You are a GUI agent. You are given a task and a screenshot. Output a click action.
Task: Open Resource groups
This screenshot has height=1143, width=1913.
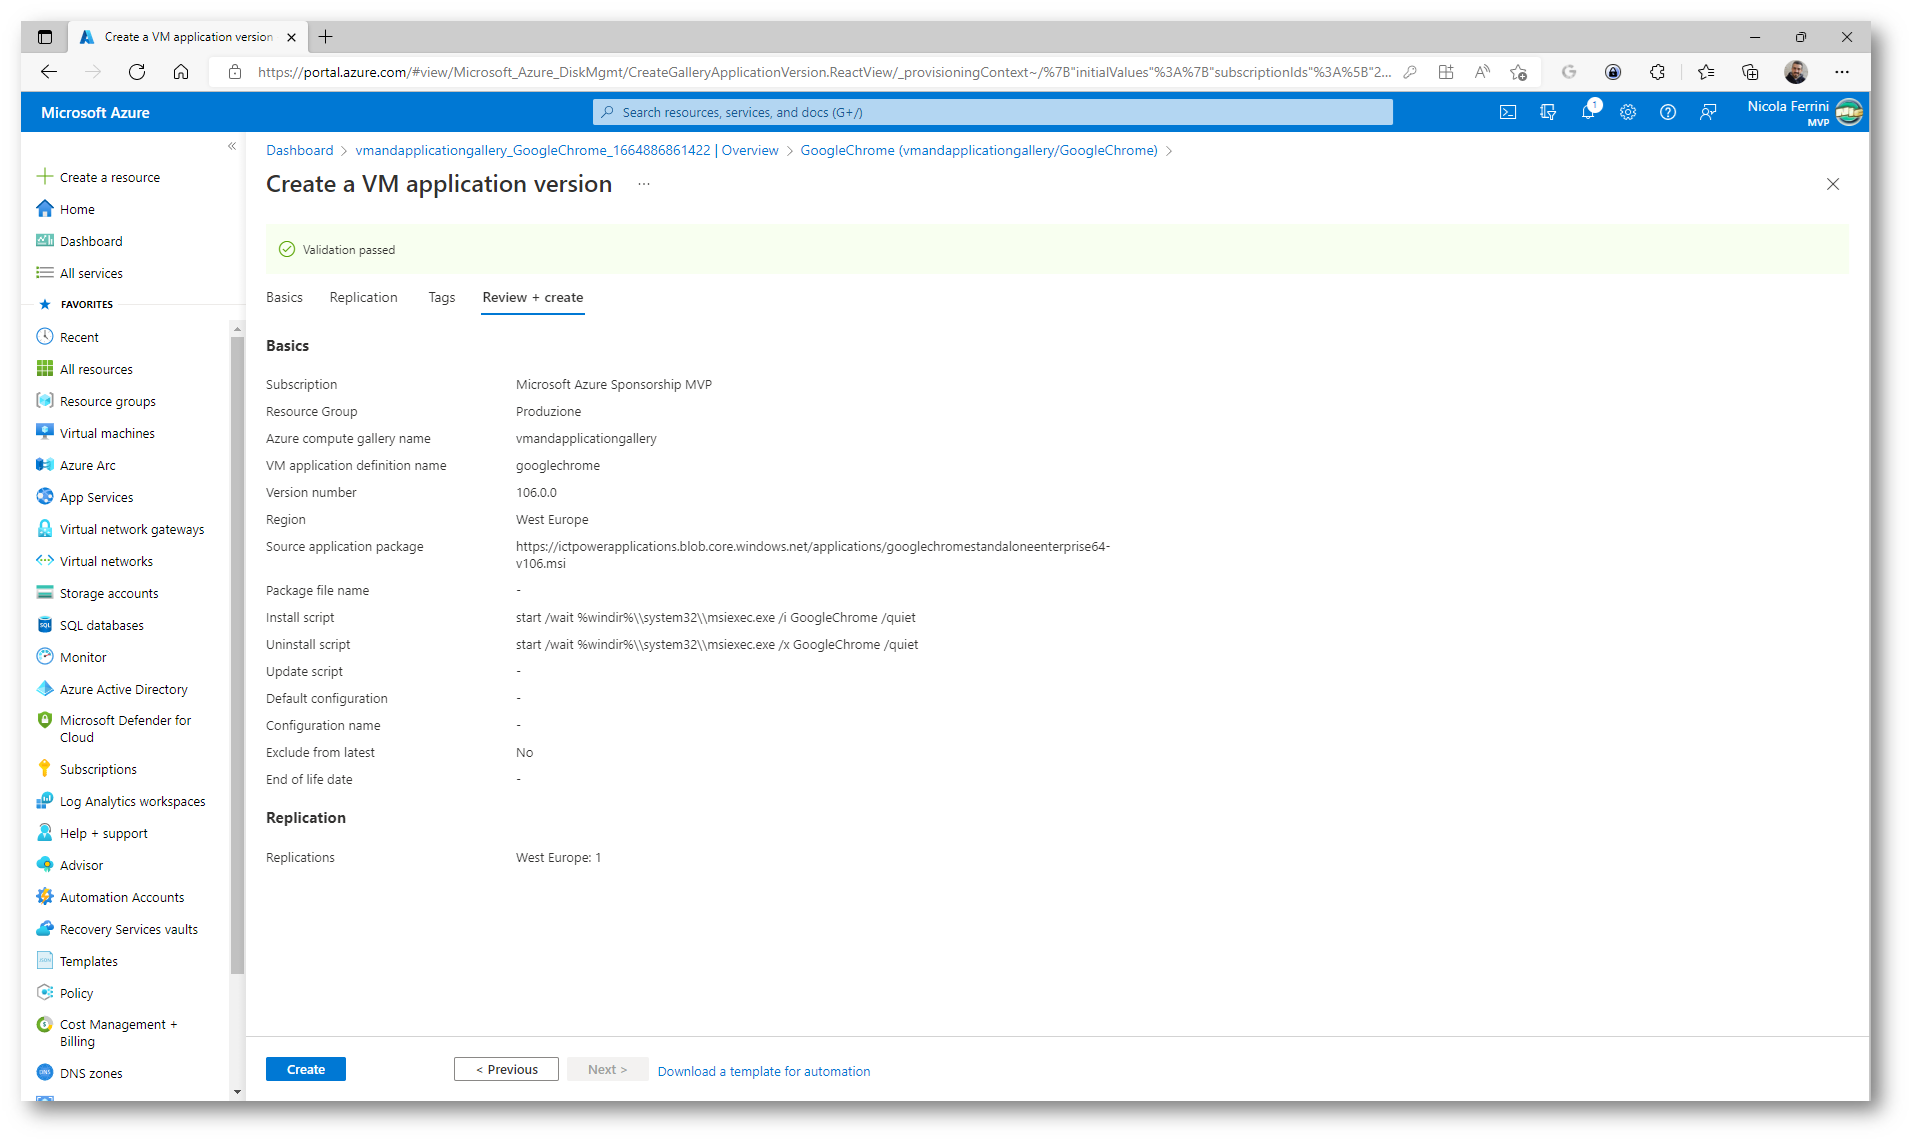coord(97,401)
